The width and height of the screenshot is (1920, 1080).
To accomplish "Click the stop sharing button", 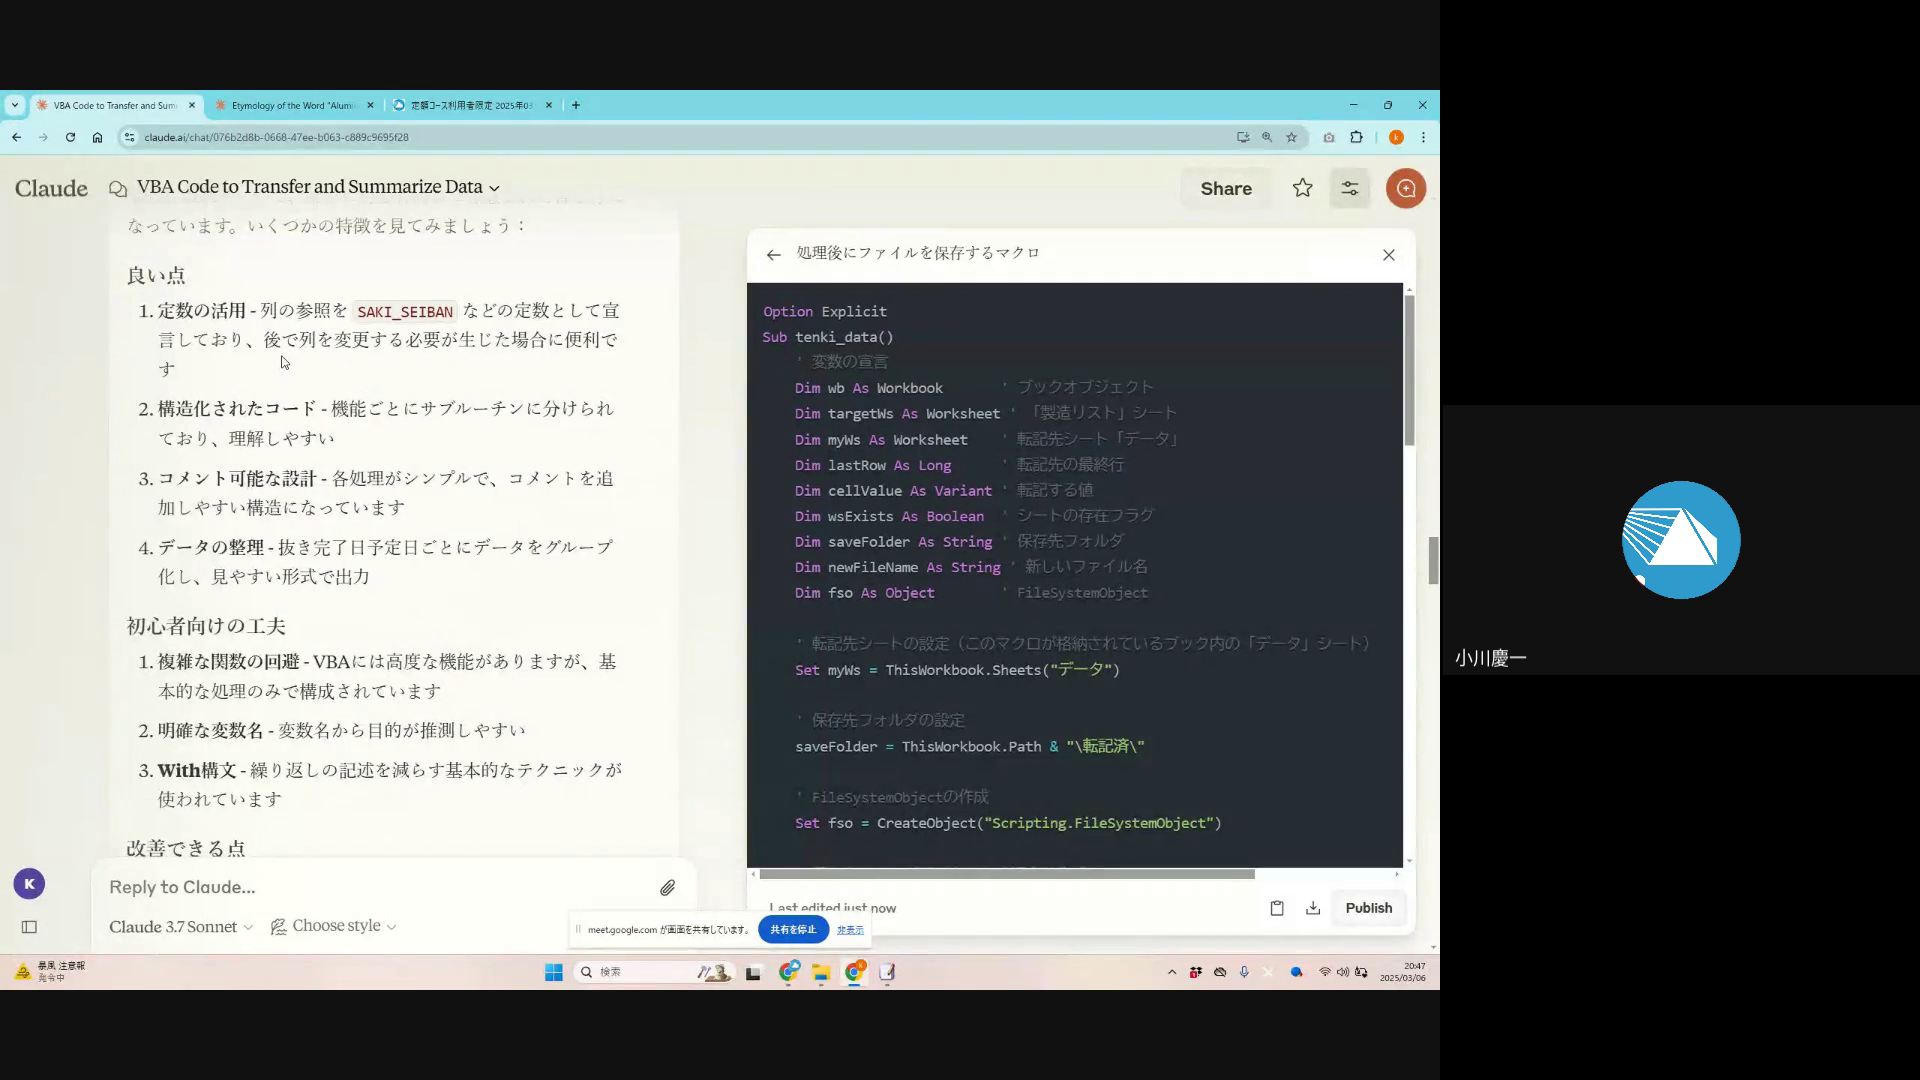I will tap(793, 929).
